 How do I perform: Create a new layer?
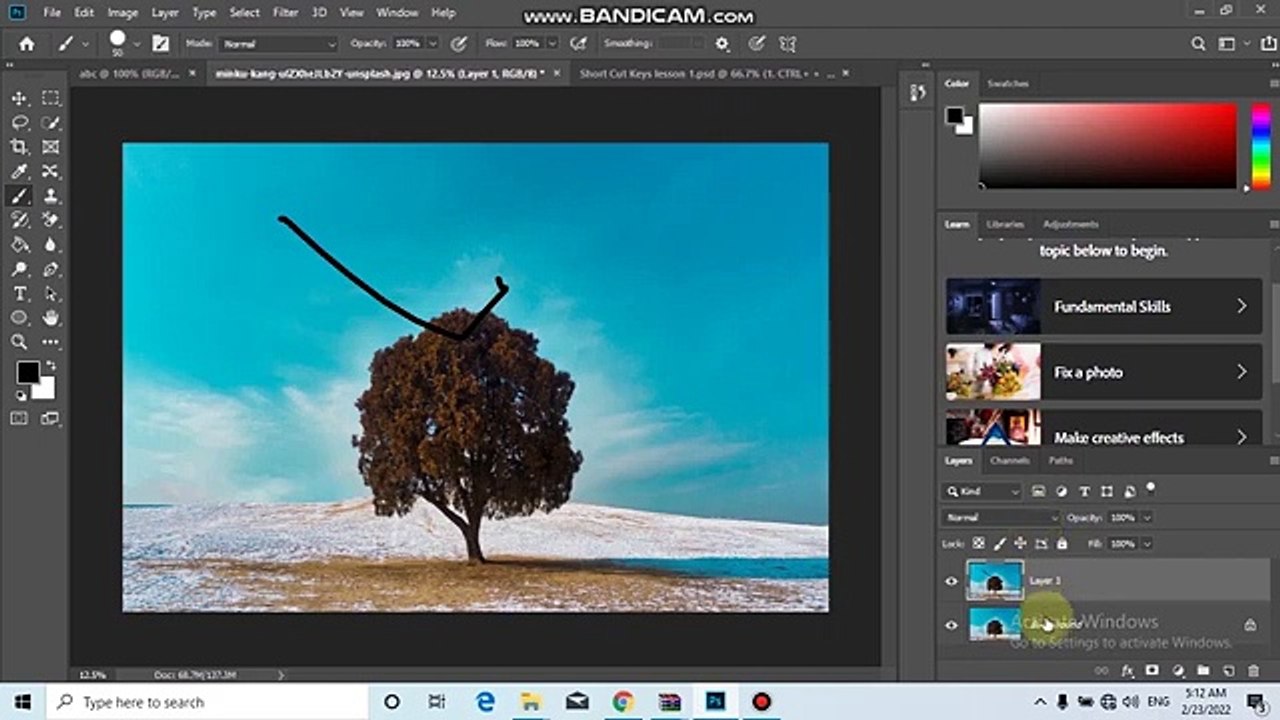click(x=1228, y=671)
